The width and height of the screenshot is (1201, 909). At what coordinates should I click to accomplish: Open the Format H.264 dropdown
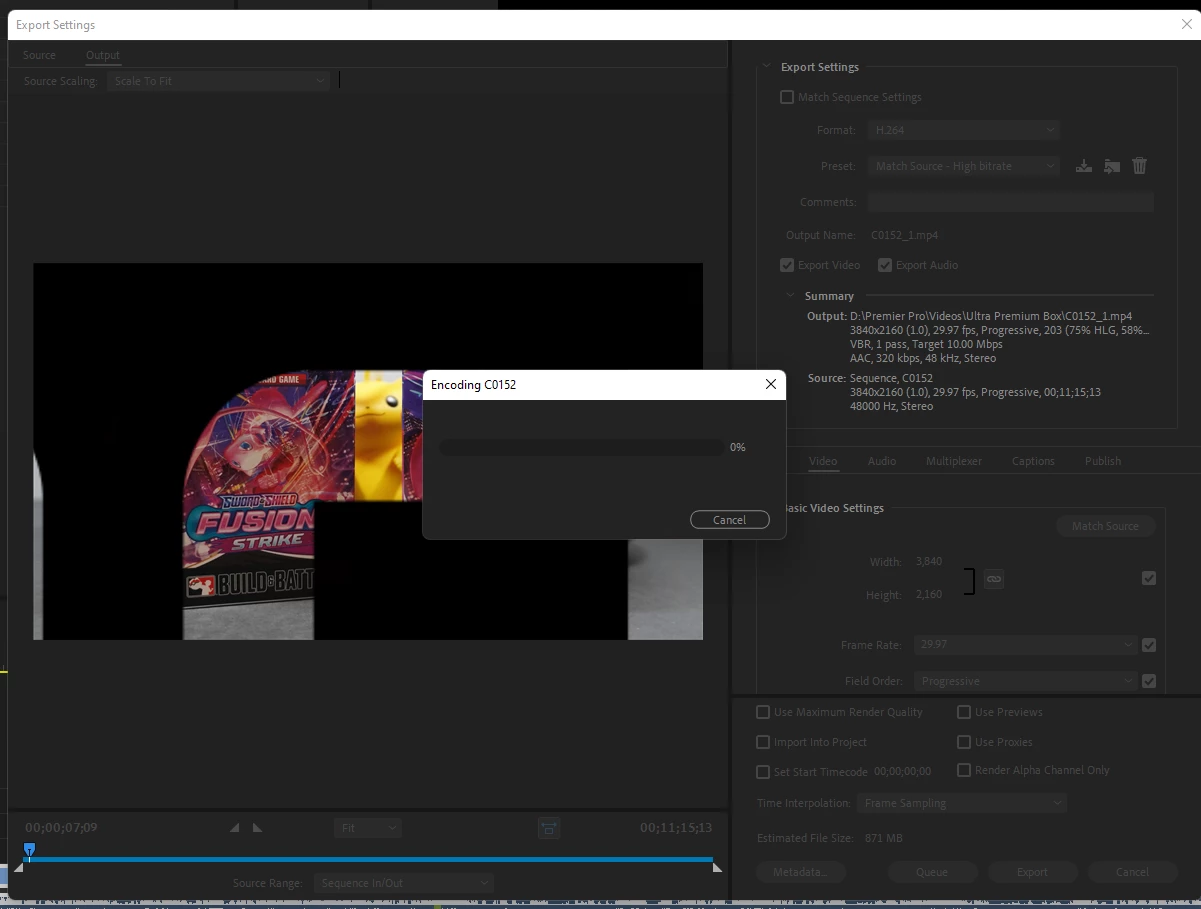963,130
